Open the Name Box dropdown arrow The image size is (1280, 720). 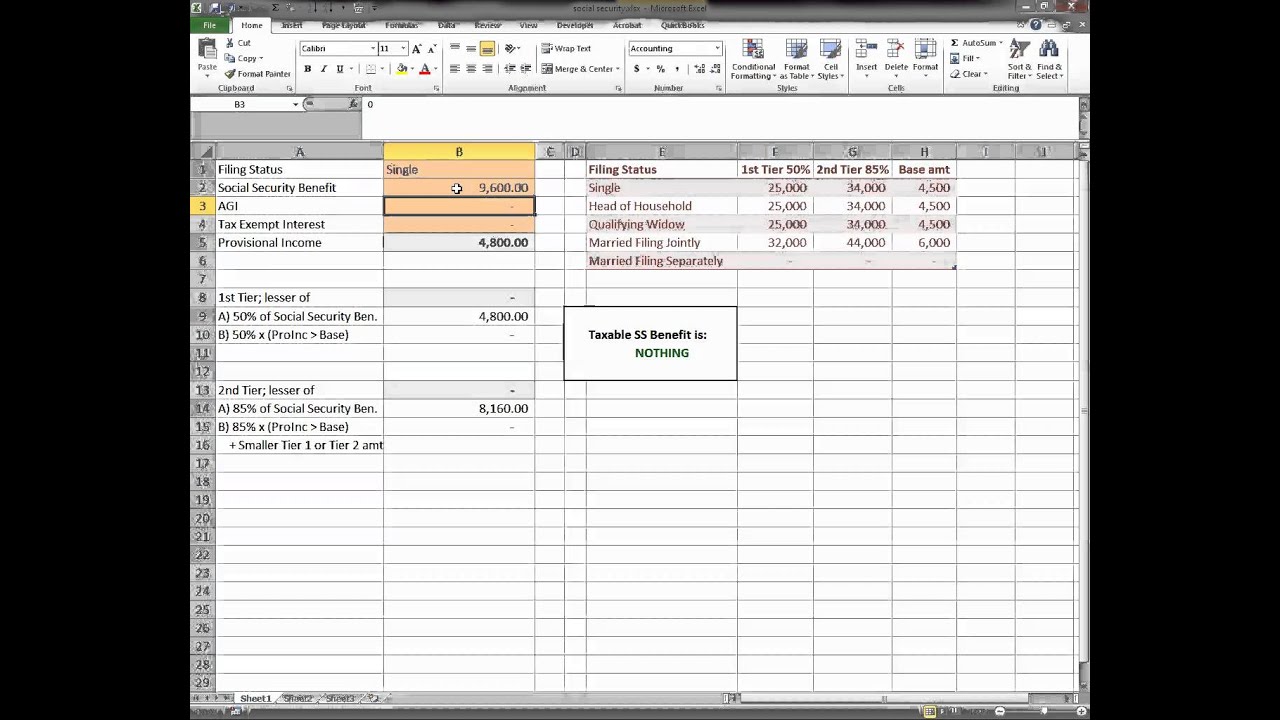(295, 104)
